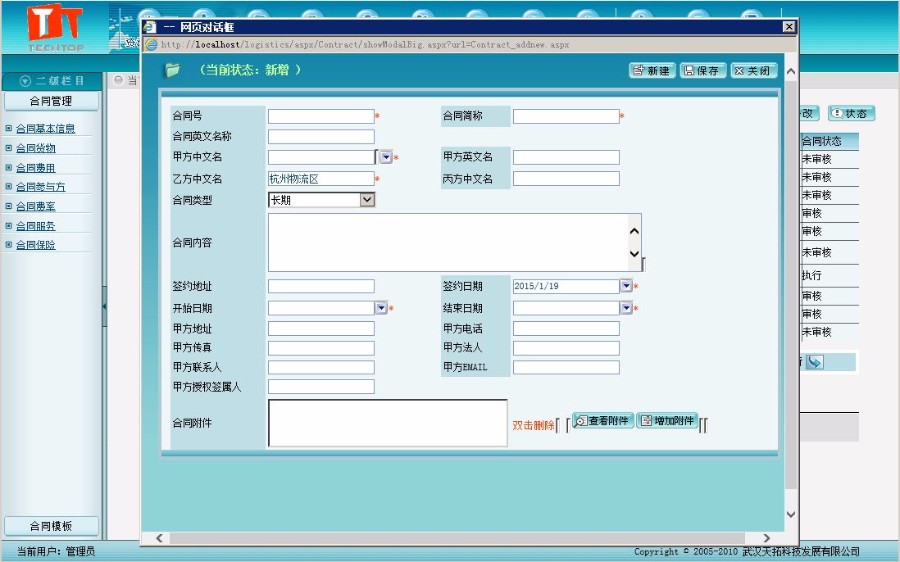Click the 开始日期 input field

tap(321, 308)
